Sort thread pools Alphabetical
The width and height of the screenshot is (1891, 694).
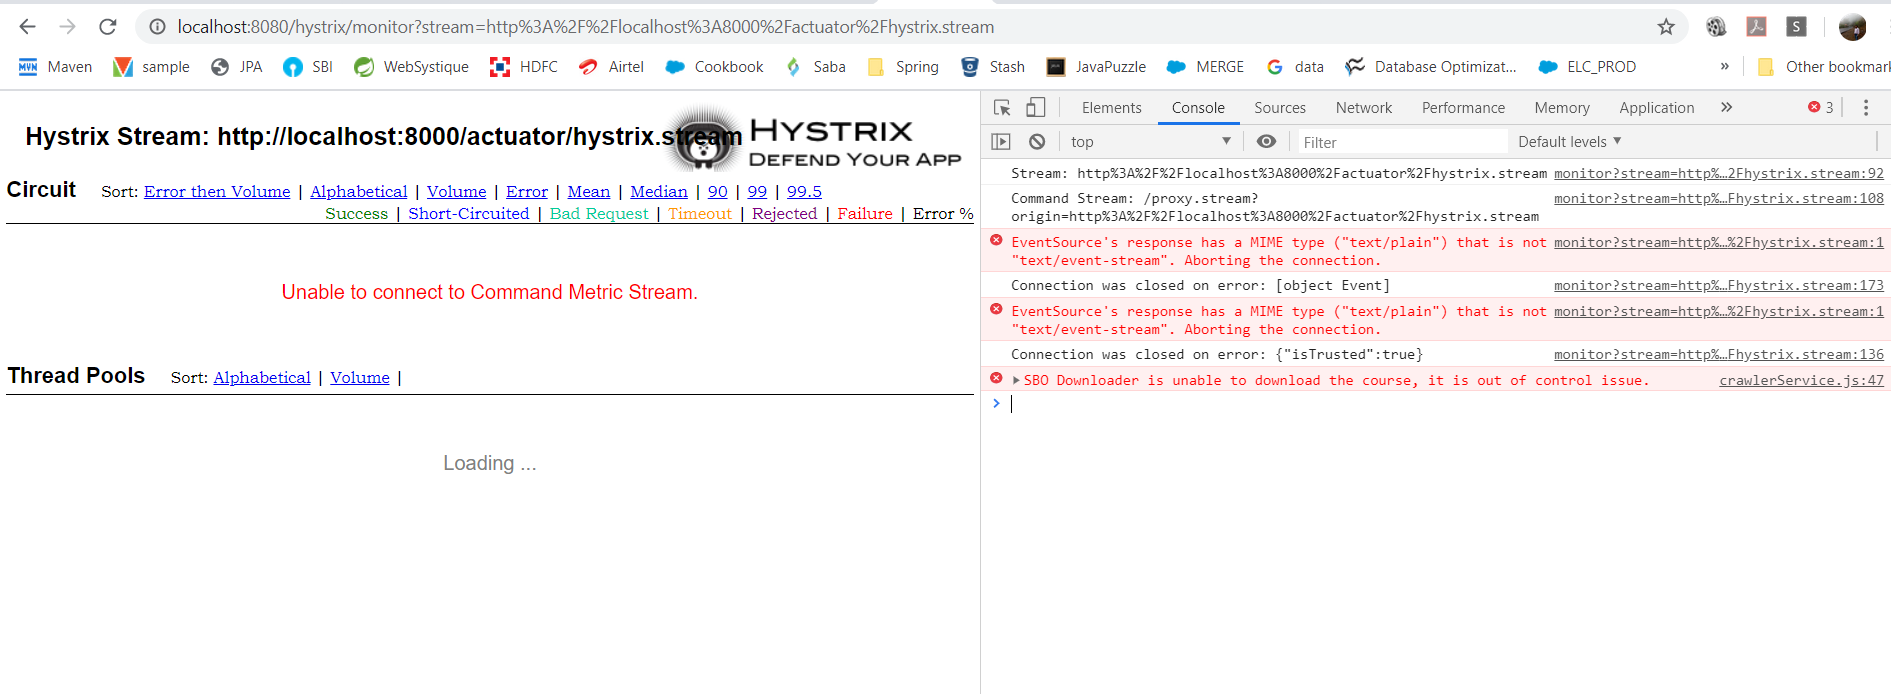coord(262,378)
